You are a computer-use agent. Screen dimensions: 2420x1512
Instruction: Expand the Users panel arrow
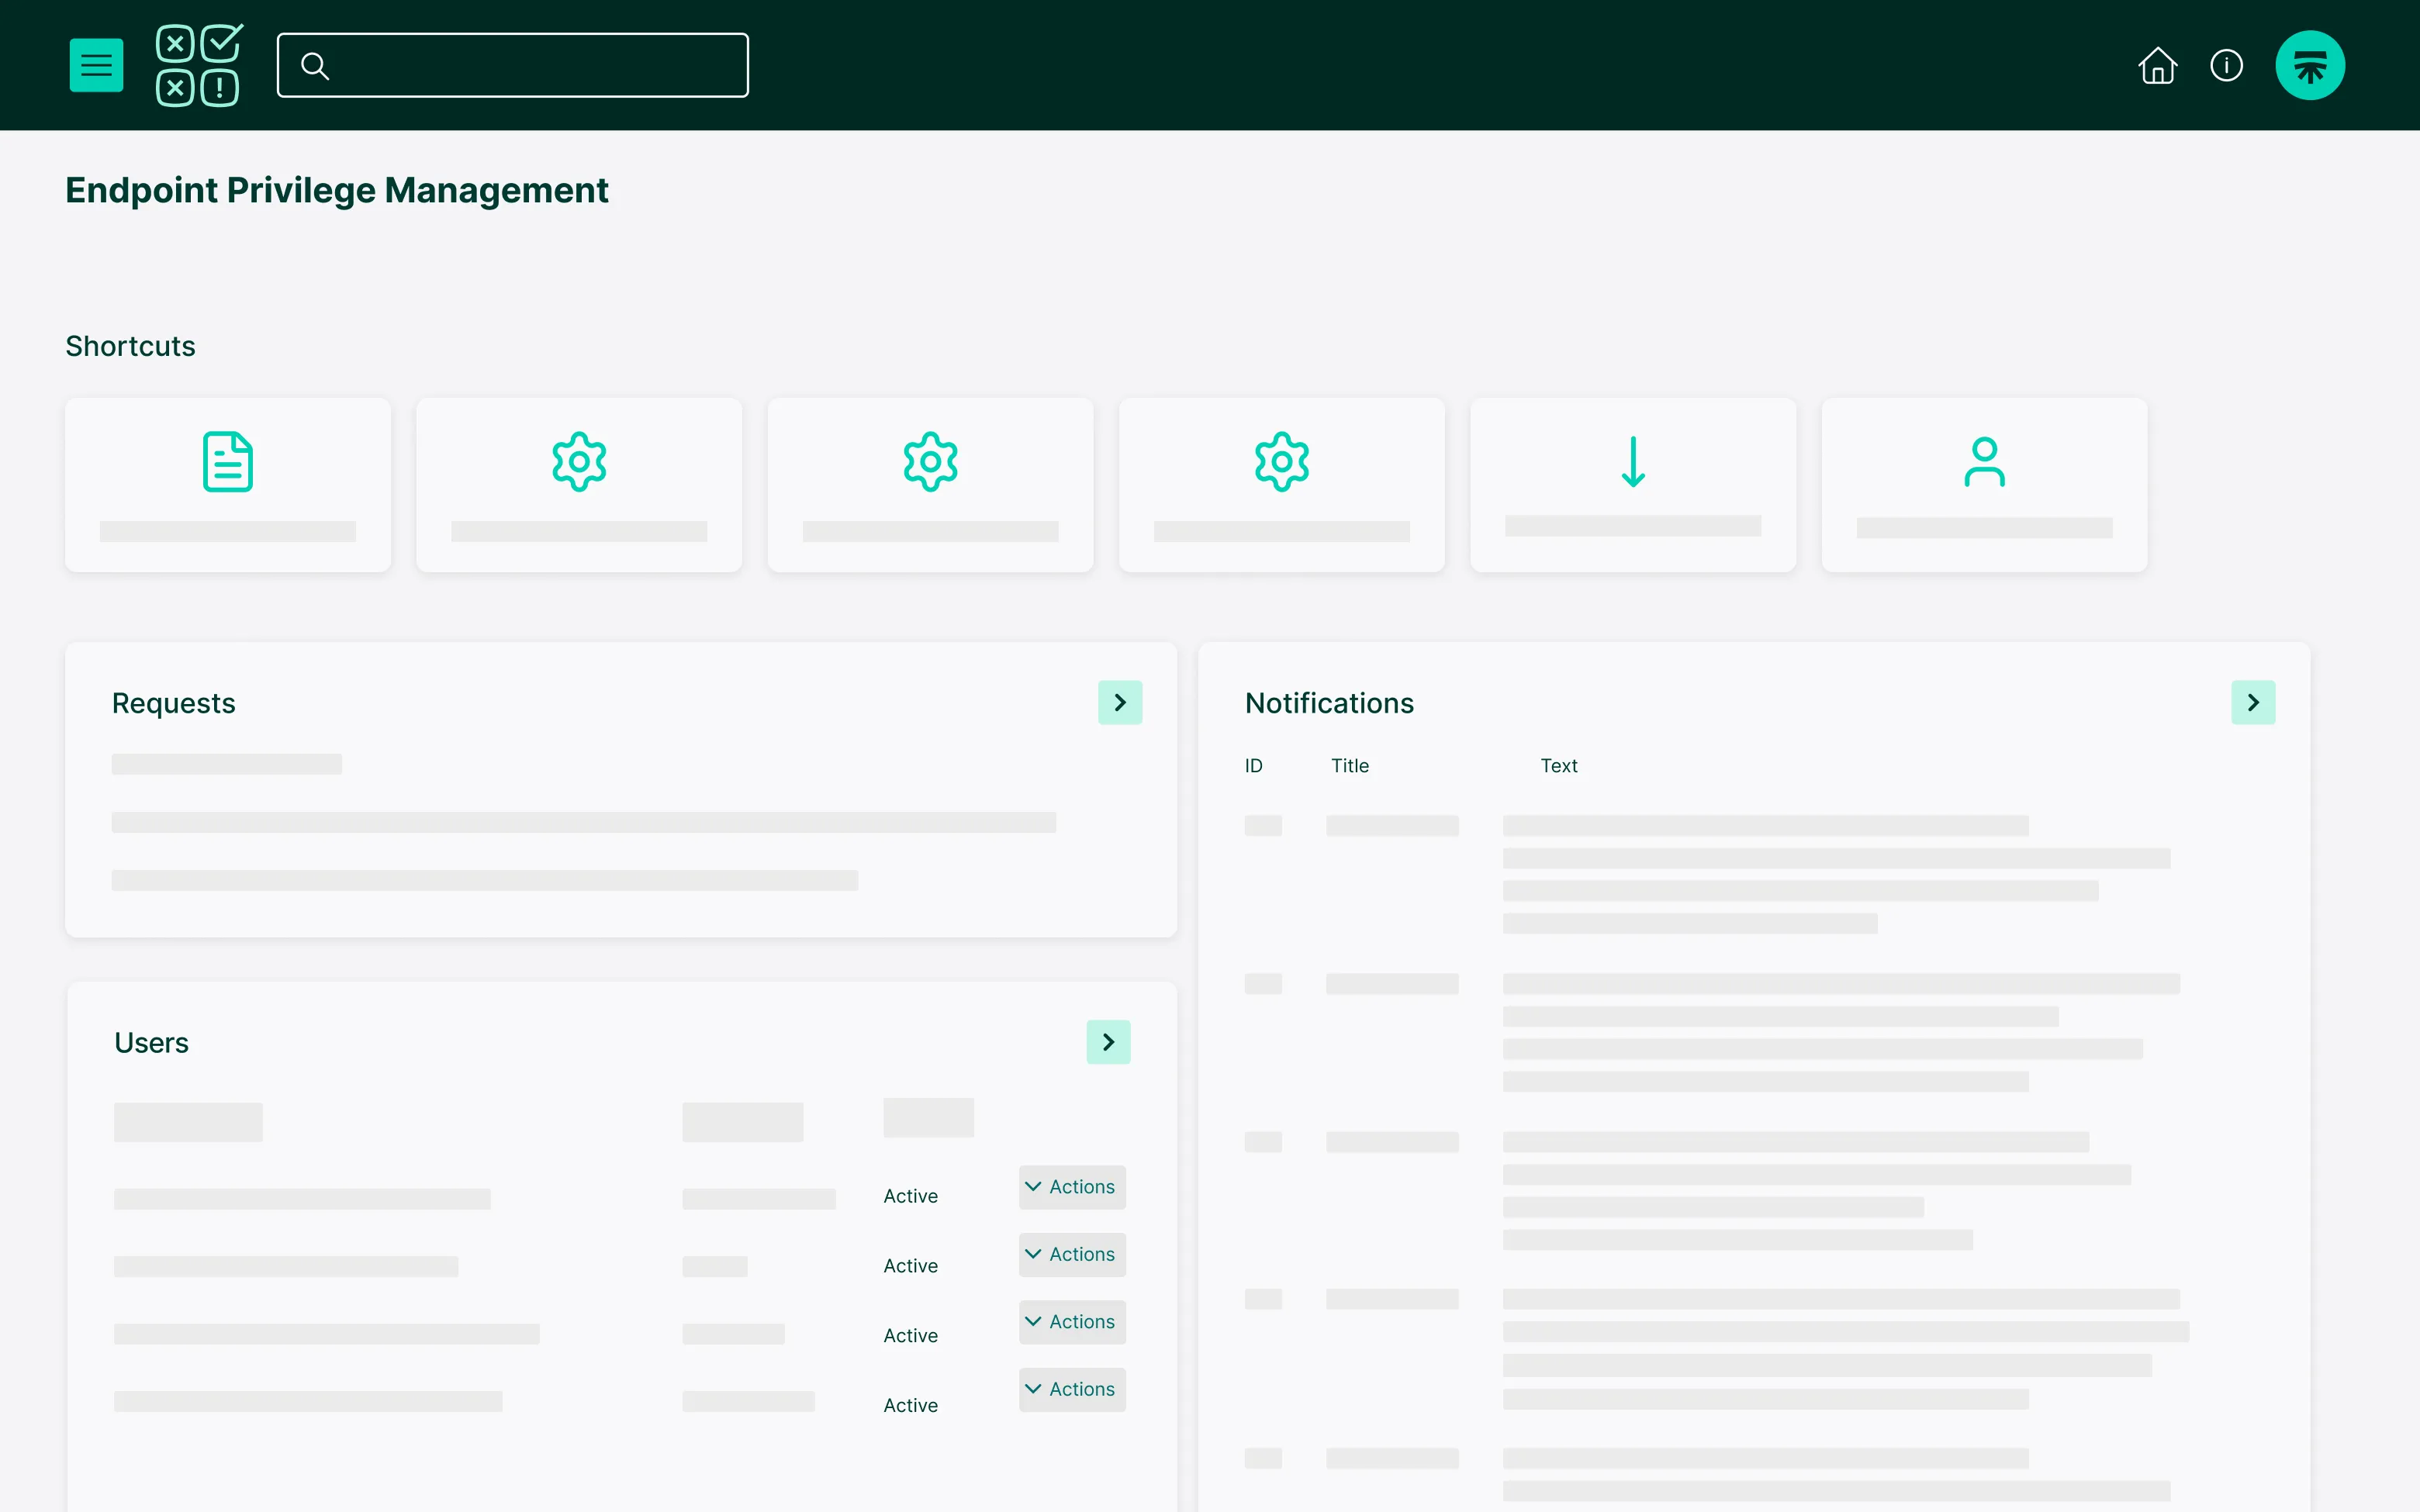tap(1108, 1042)
